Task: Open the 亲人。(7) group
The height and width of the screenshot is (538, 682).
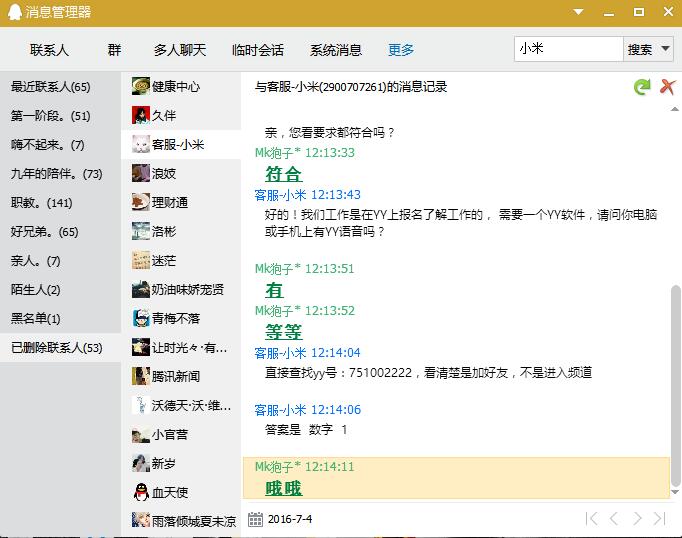Action: pyautogui.click(x=60, y=261)
